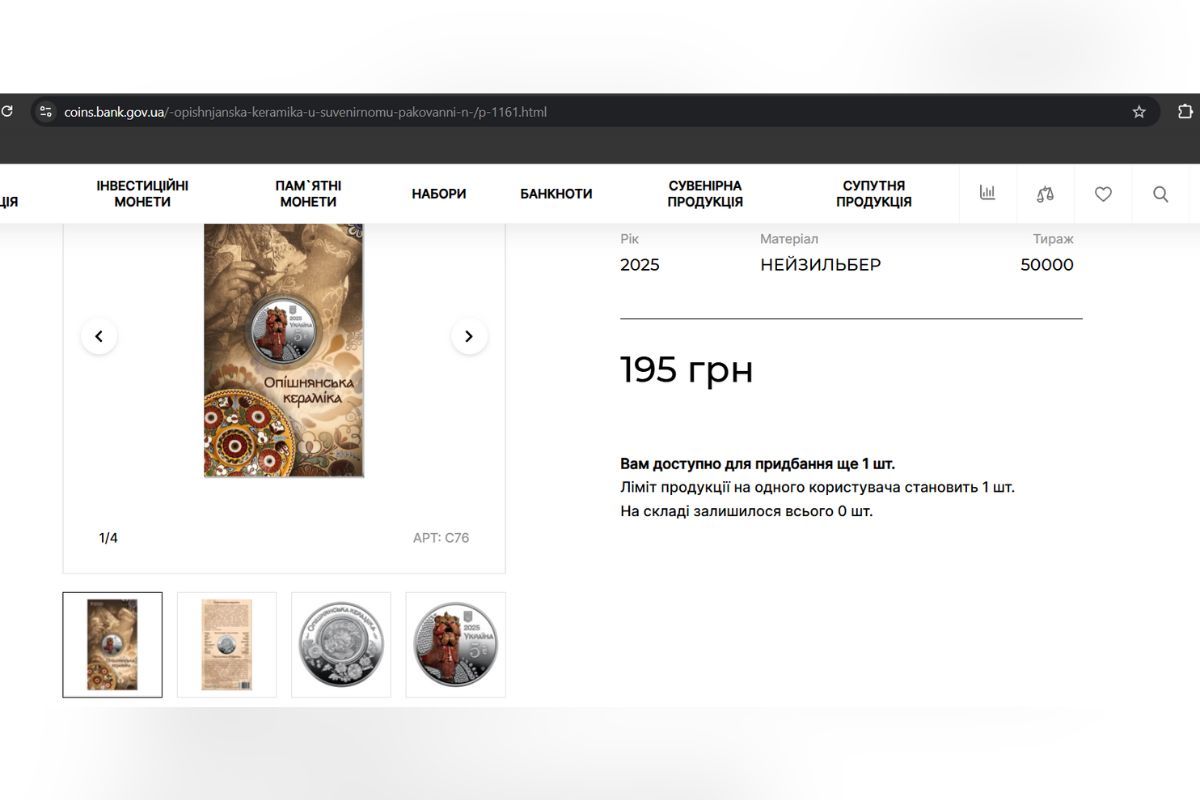Open the compare scales icon
1200x800 pixels.
tap(1045, 194)
